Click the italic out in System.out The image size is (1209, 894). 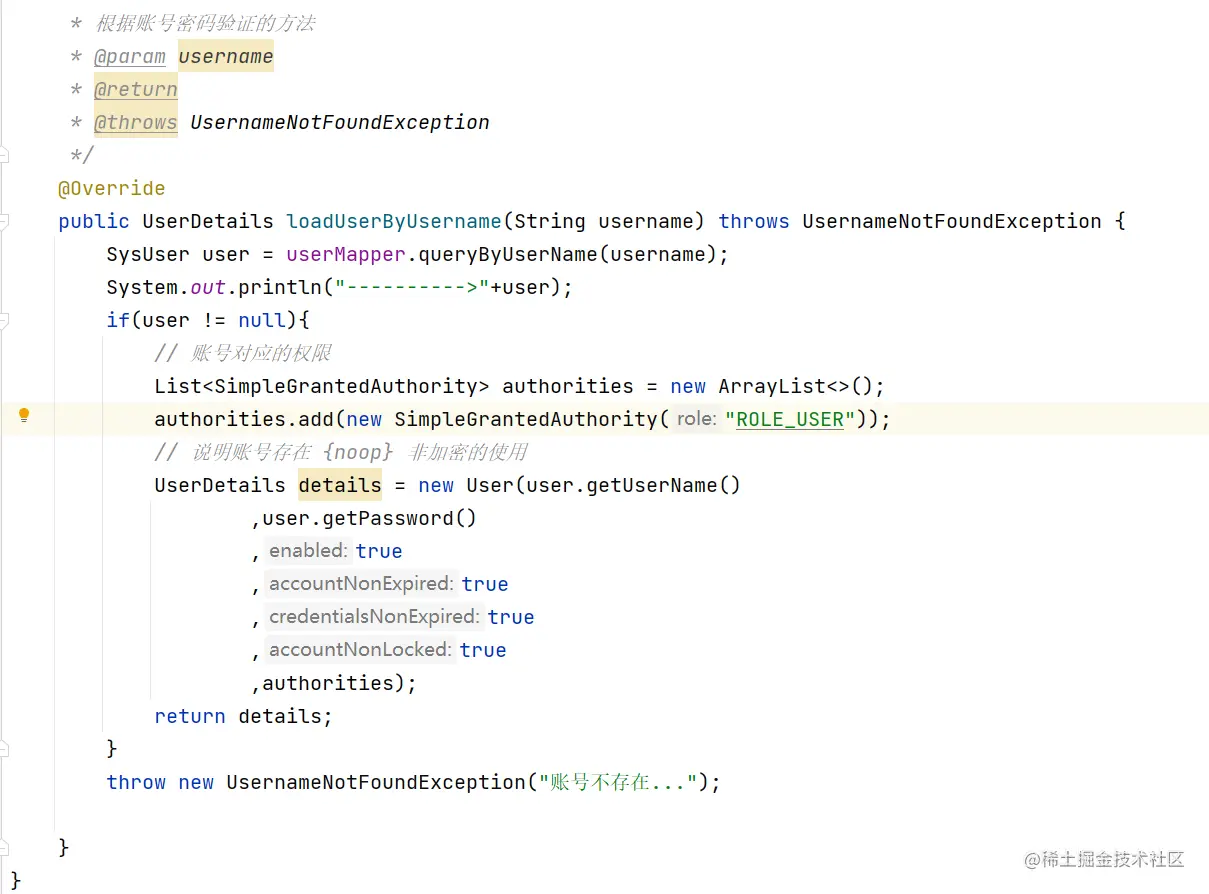coord(208,287)
